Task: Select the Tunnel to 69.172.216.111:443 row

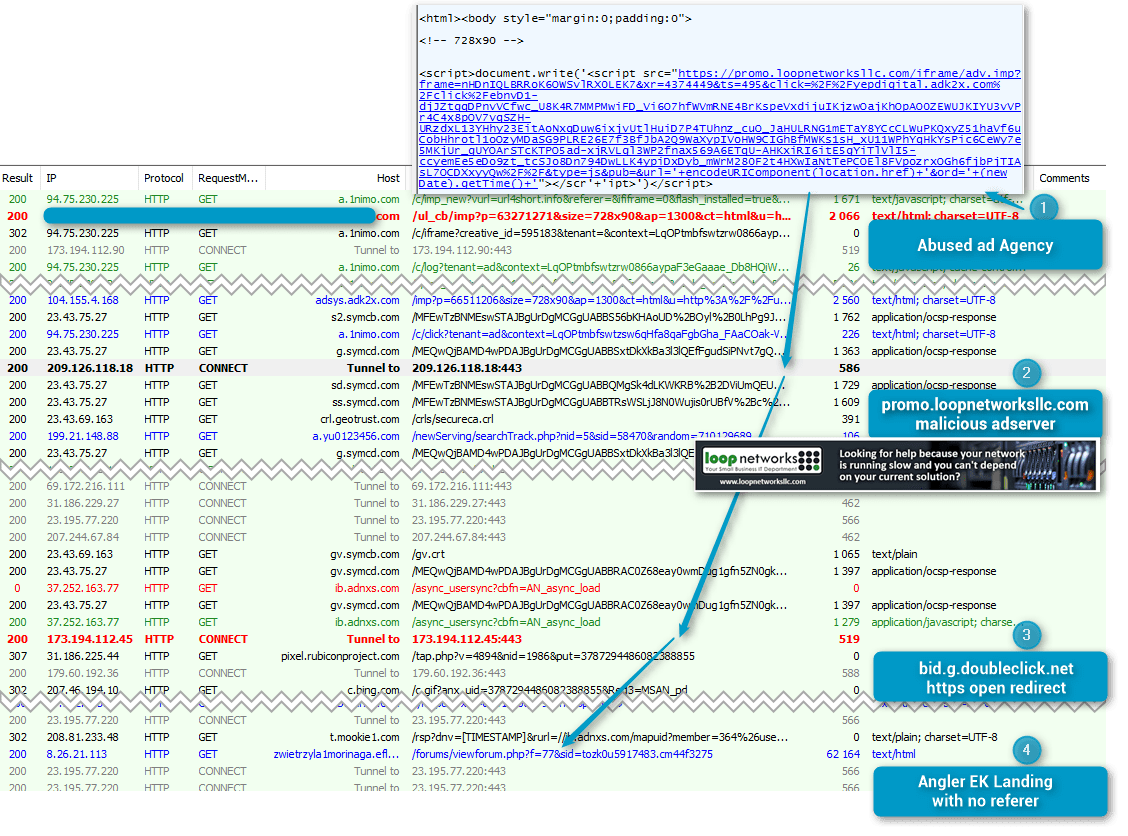Action: click(552, 486)
